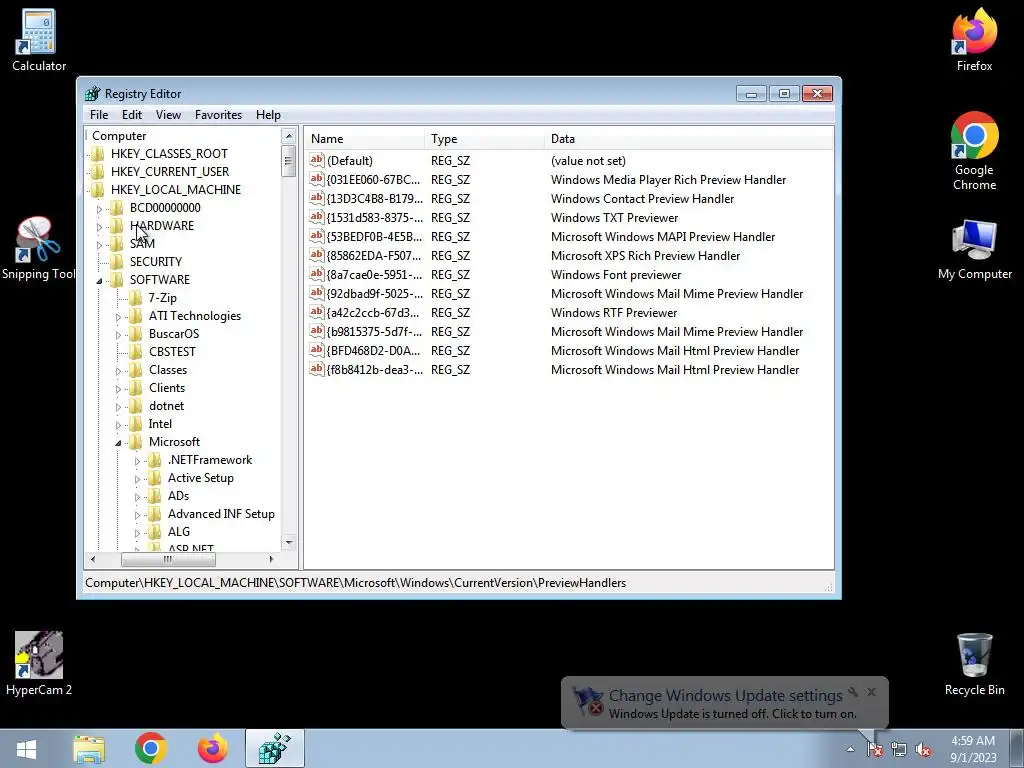
Task: Select the Microsoft XPS Rich Preview Handler row
Action: pyautogui.click(x=568, y=255)
